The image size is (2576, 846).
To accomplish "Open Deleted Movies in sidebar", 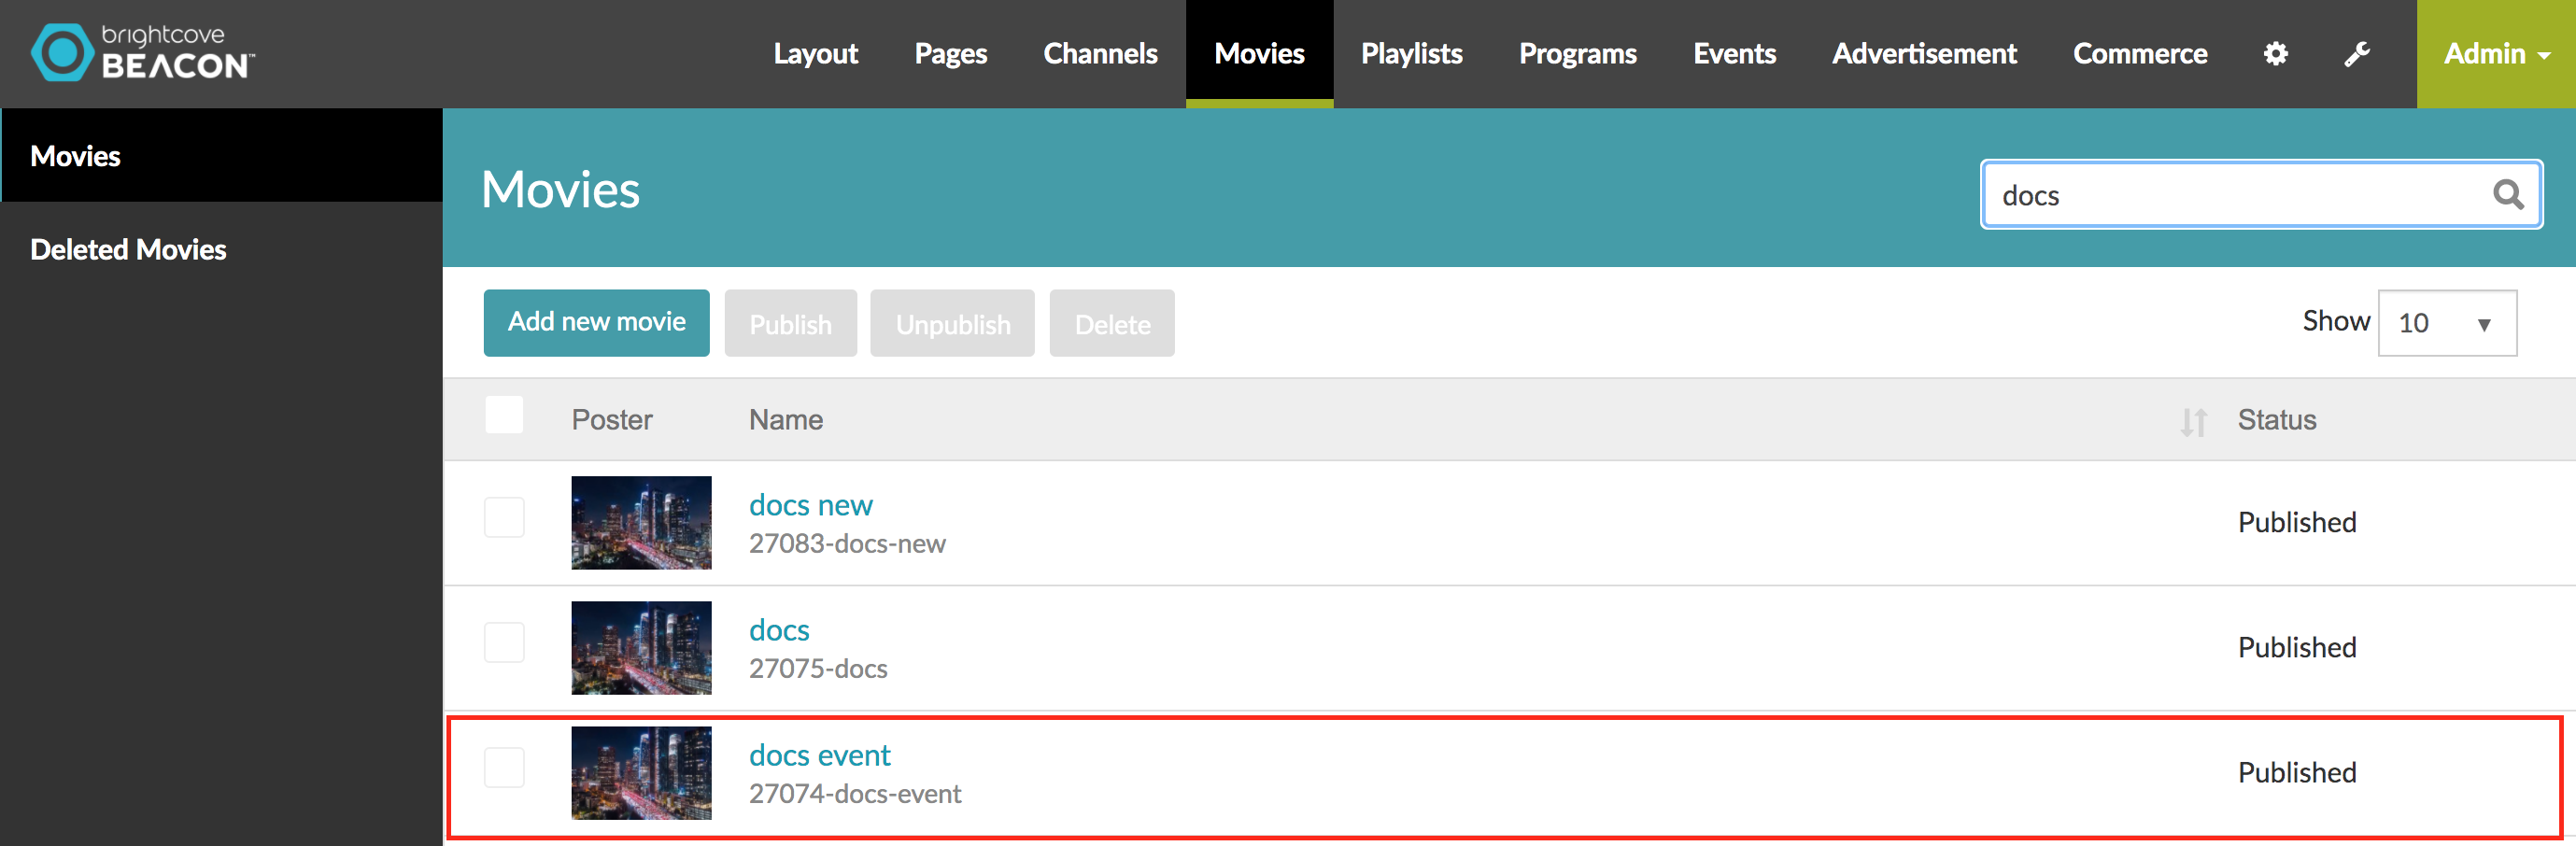I will 128,249.
